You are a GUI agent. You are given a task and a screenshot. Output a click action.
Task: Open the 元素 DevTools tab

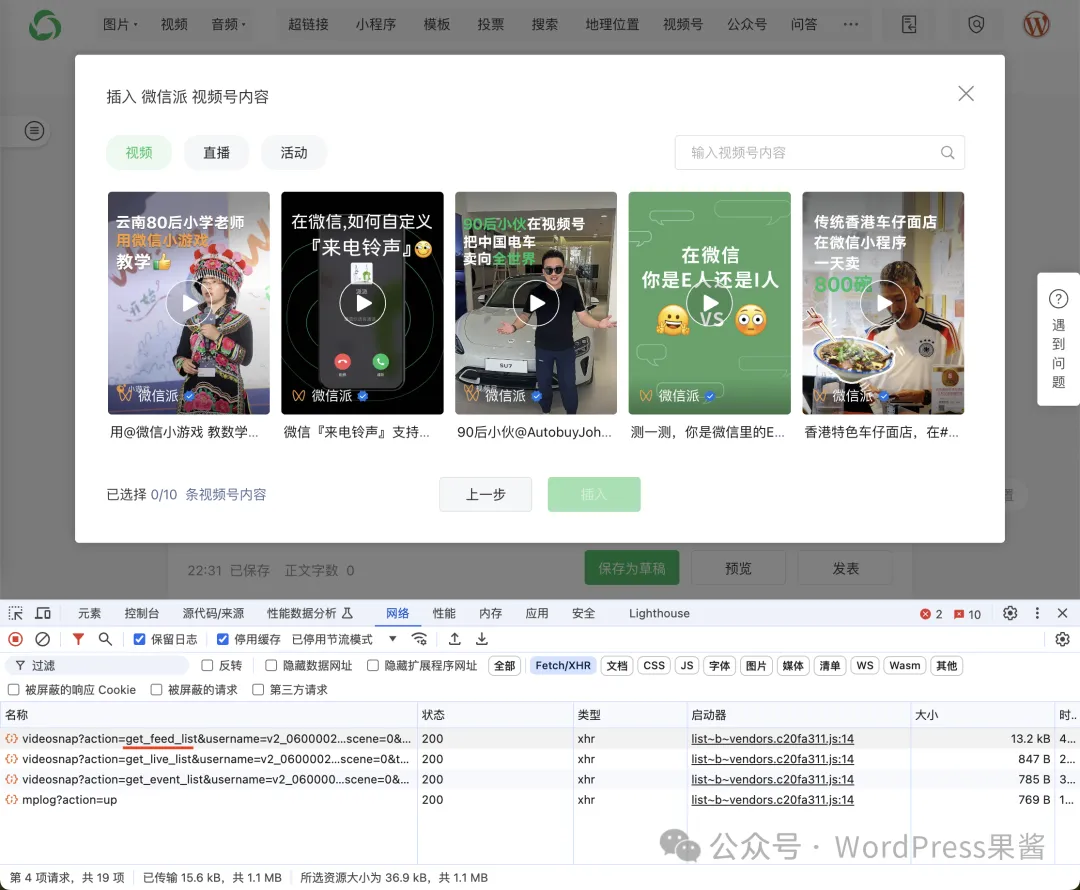(x=90, y=613)
